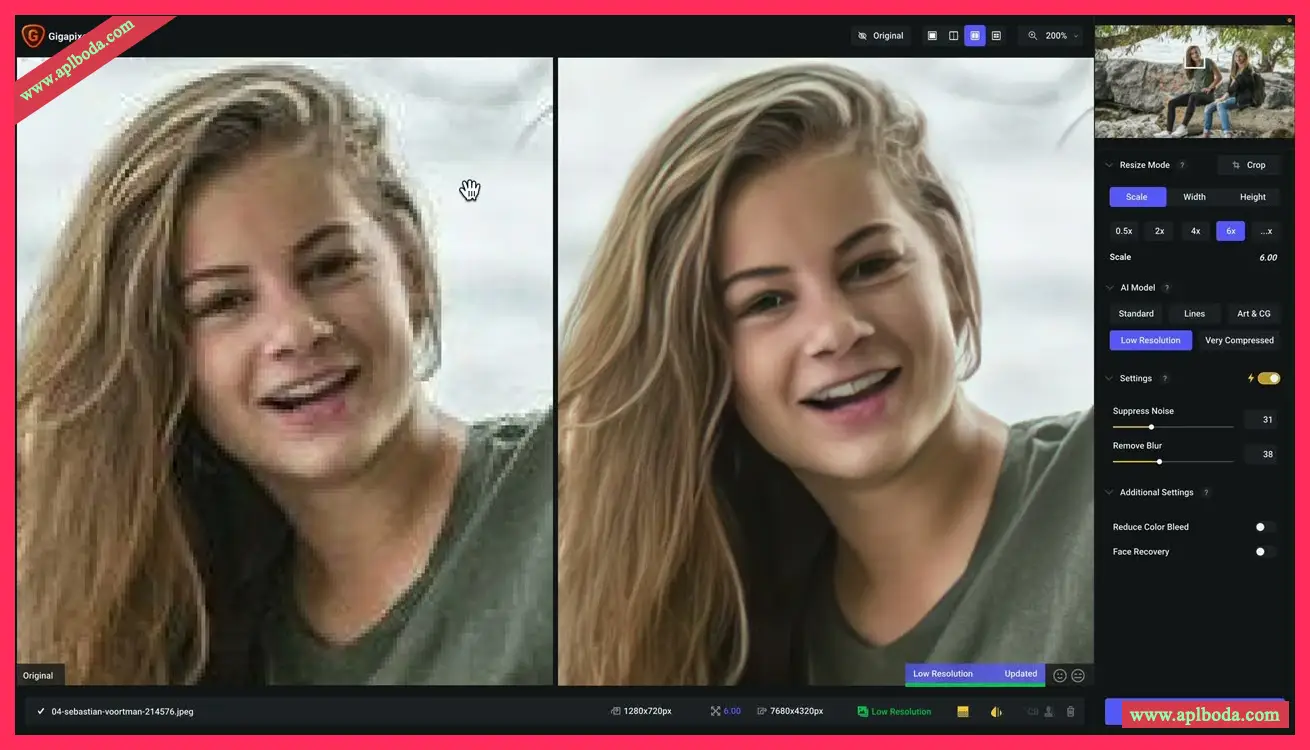Select the split view layout icon
The height and width of the screenshot is (750, 1310).
point(953,36)
